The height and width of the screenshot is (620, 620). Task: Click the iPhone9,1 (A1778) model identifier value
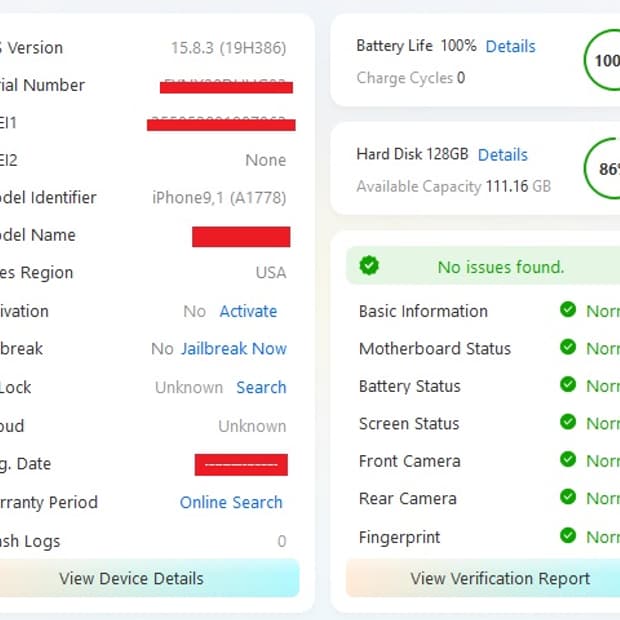coord(219,197)
